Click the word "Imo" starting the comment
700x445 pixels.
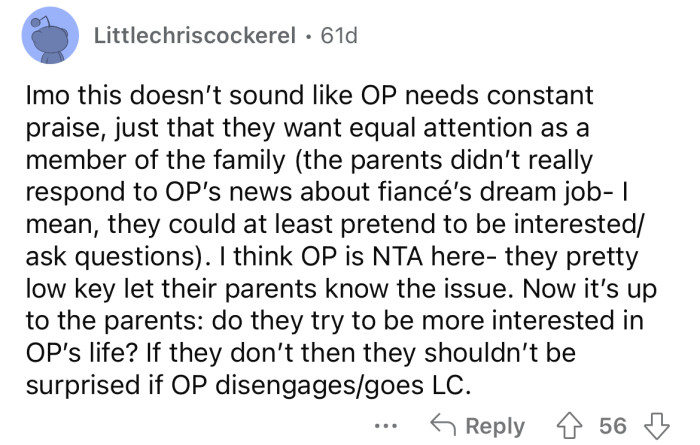[48, 96]
